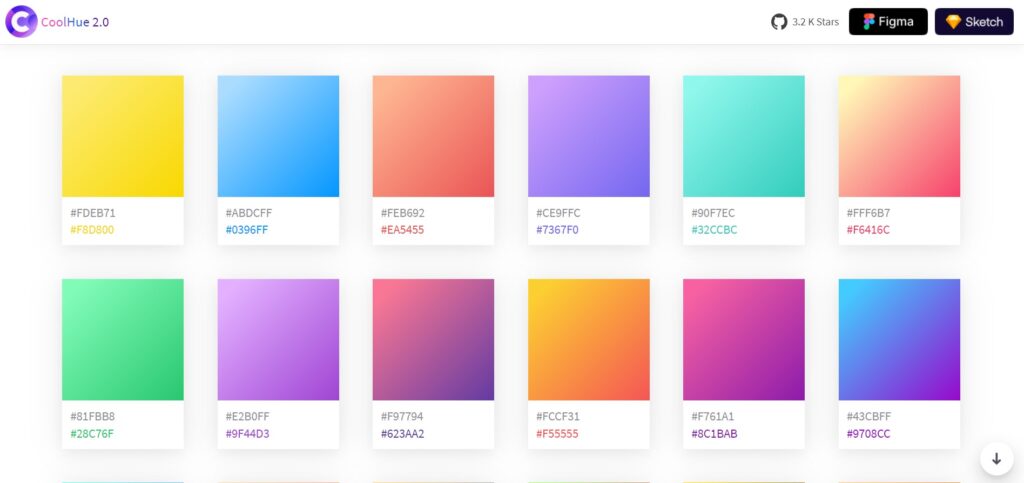Copy hex code #F761A1
Viewport: 1024px width, 483px height.
pos(712,416)
